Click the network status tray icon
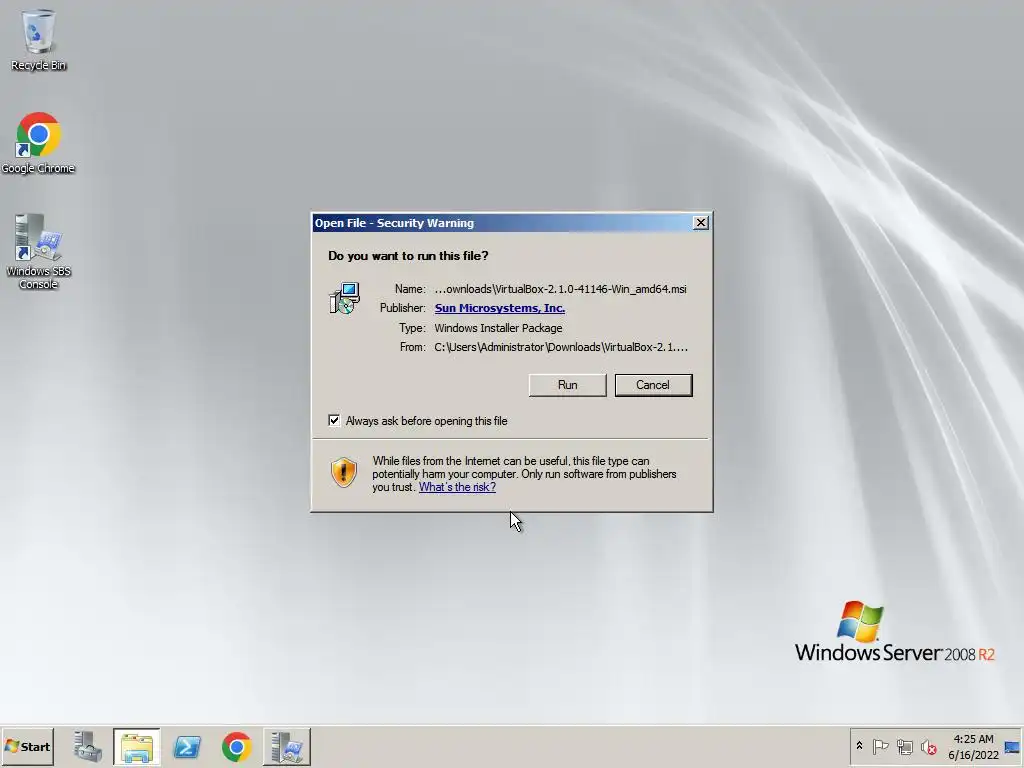 904,746
